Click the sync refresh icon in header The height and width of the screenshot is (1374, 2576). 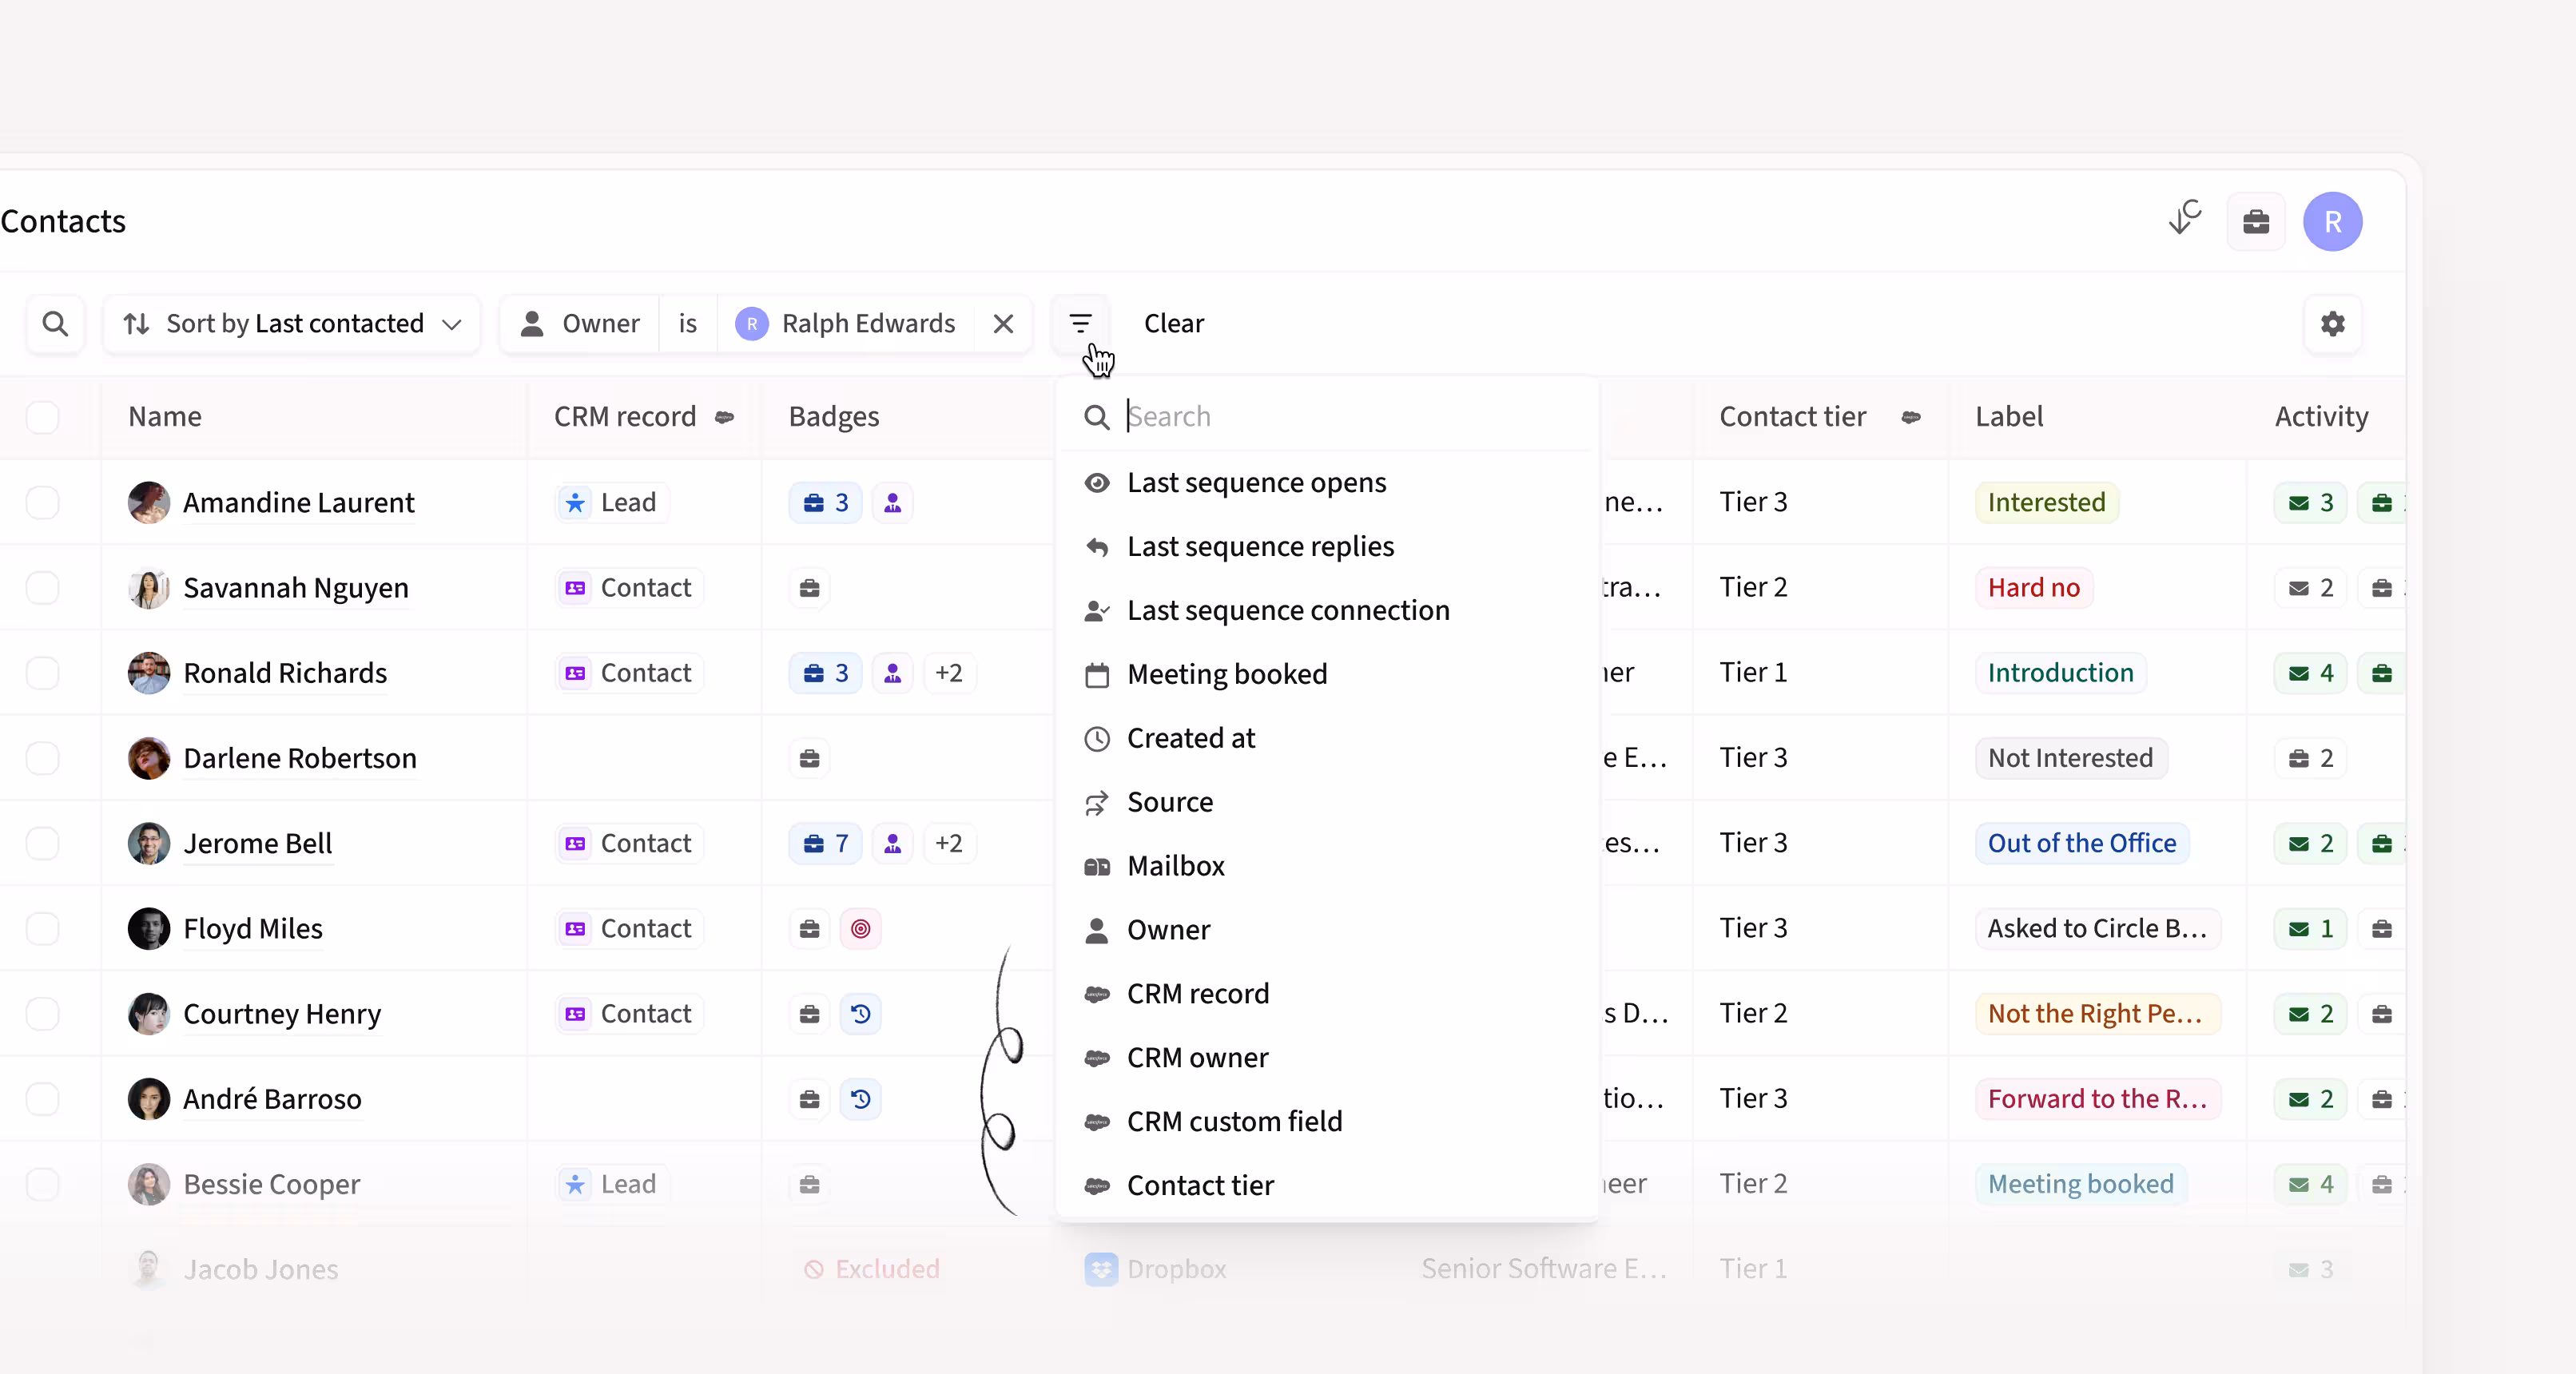(2185, 218)
